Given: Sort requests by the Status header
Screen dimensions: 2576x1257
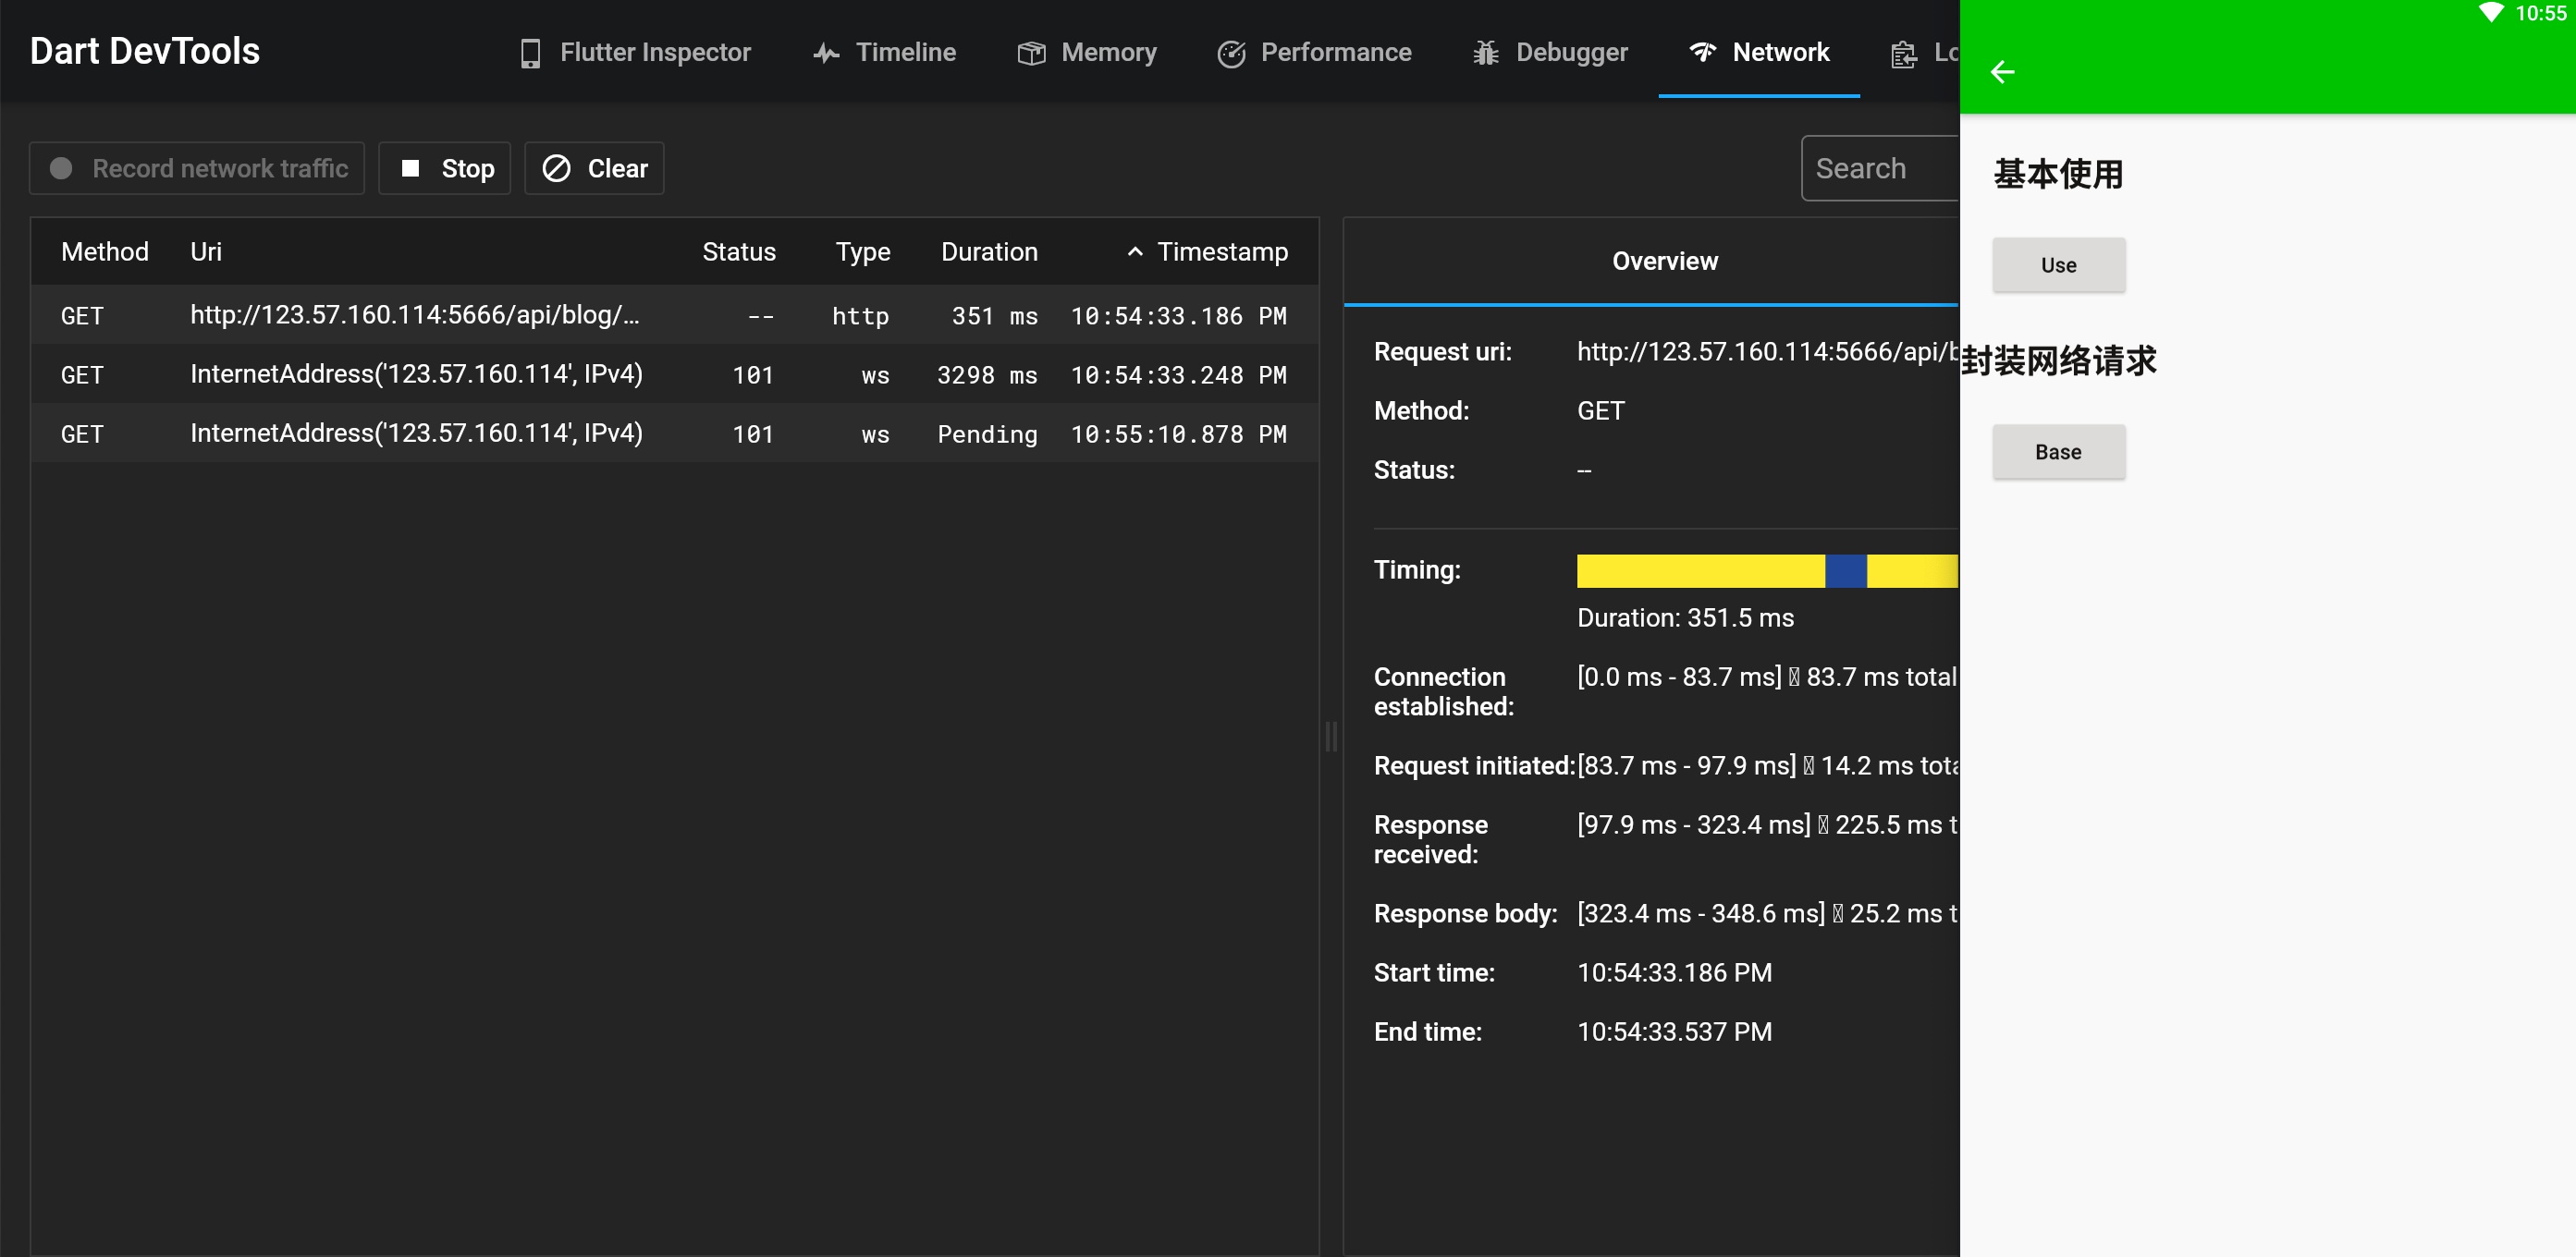Looking at the screenshot, I should coord(738,252).
